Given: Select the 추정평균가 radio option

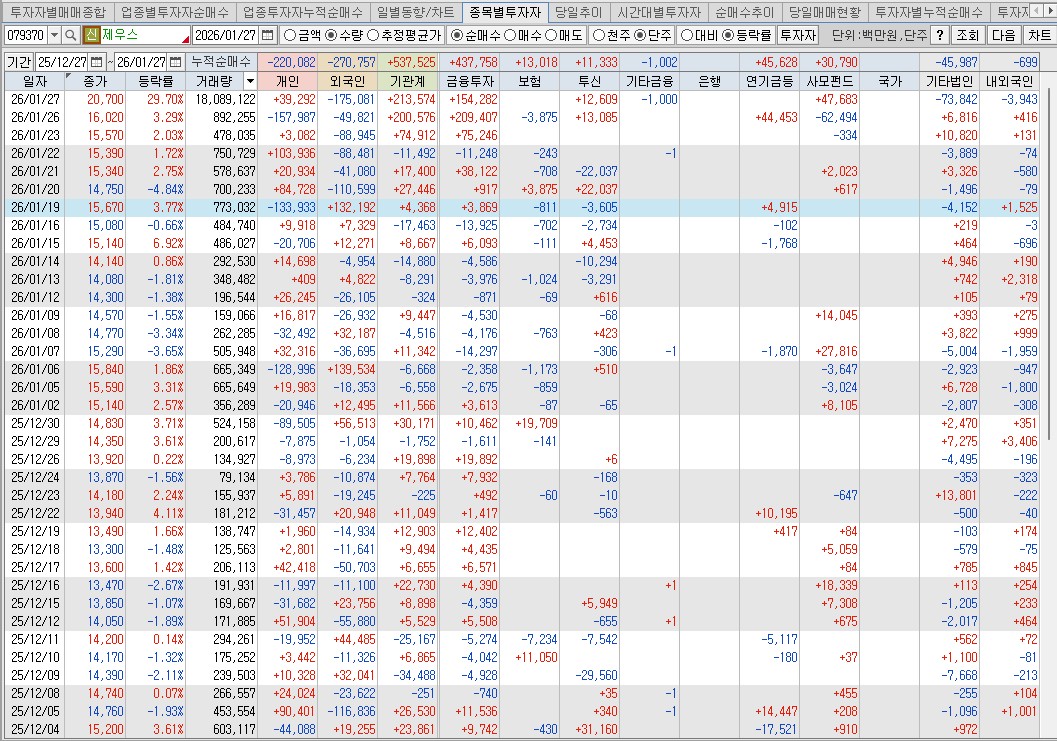Looking at the screenshot, I should (x=372, y=35).
